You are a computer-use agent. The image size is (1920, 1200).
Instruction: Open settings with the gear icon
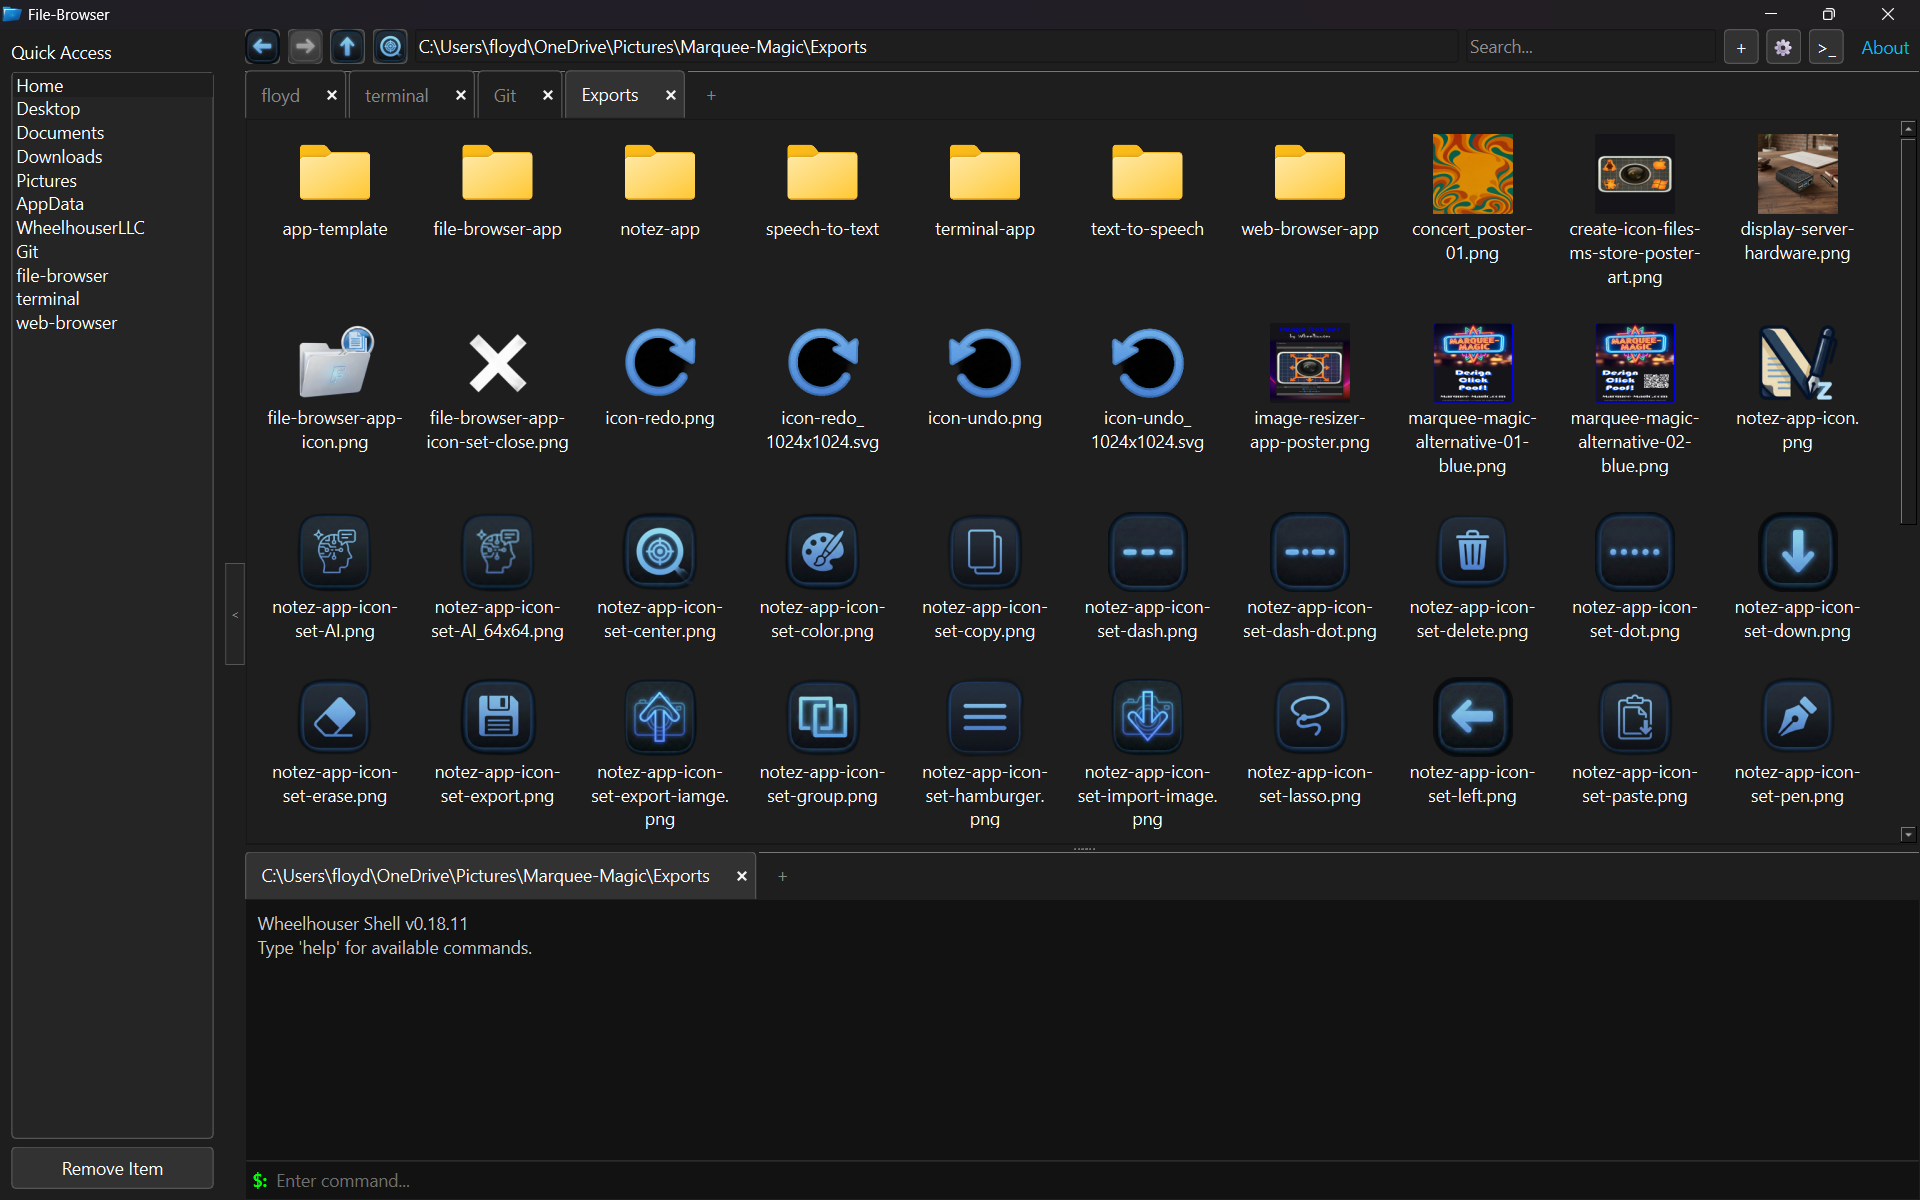coord(1783,47)
